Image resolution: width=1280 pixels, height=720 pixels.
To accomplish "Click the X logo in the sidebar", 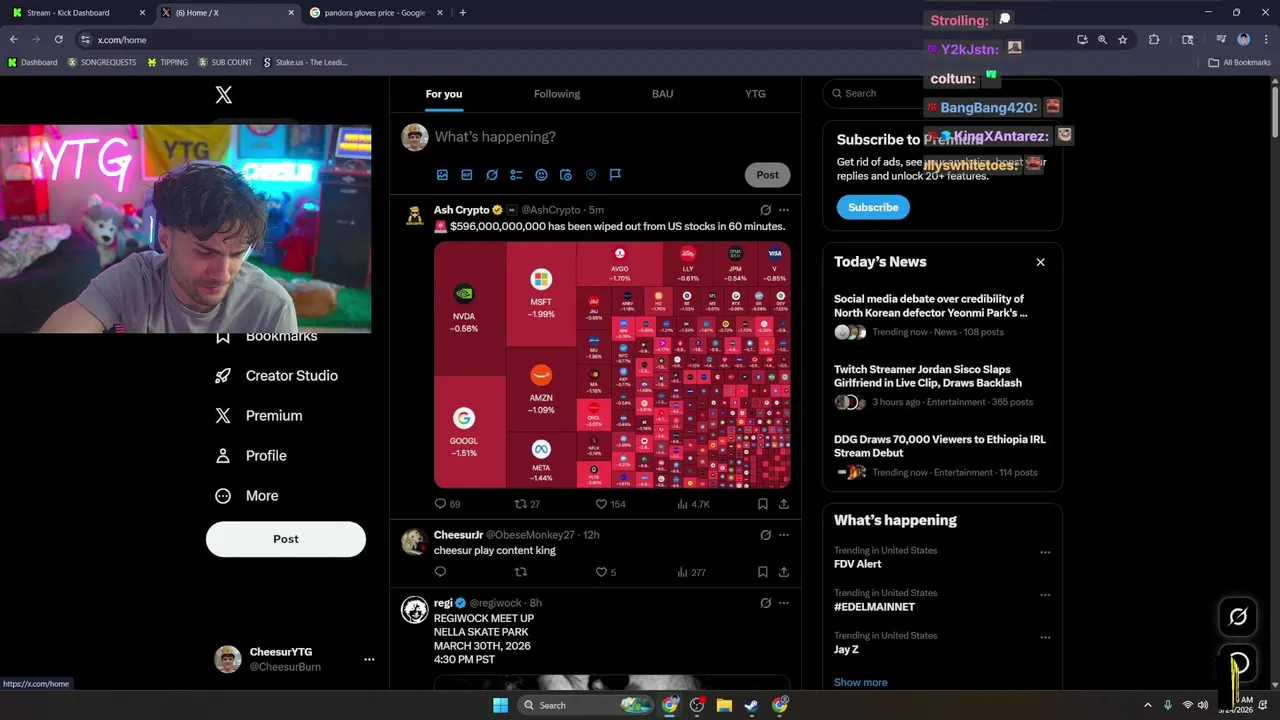I will [224, 95].
